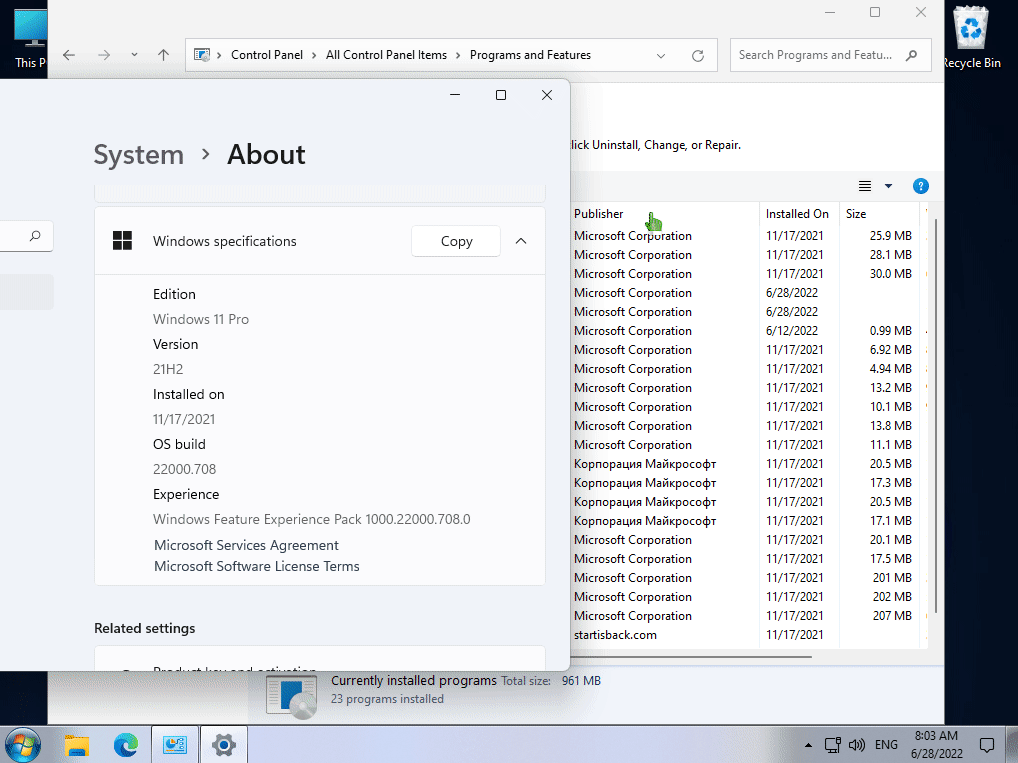Screen dimensions: 1018x763
Task: Open the view options dropdown arrow
Action: pos(888,186)
